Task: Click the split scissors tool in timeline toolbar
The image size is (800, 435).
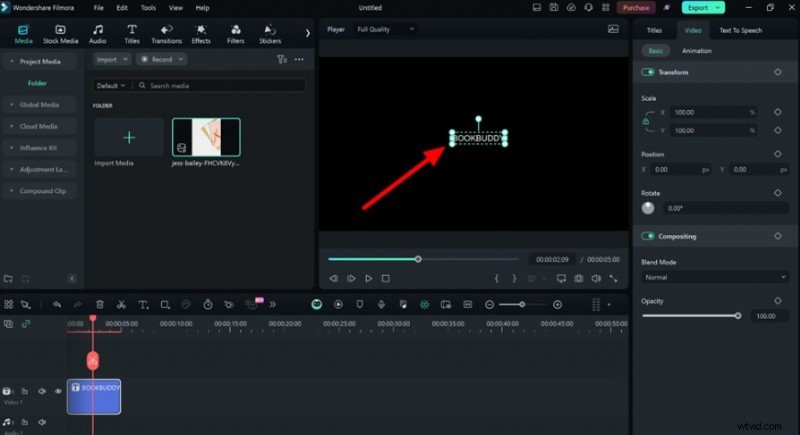Action: pos(120,304)
